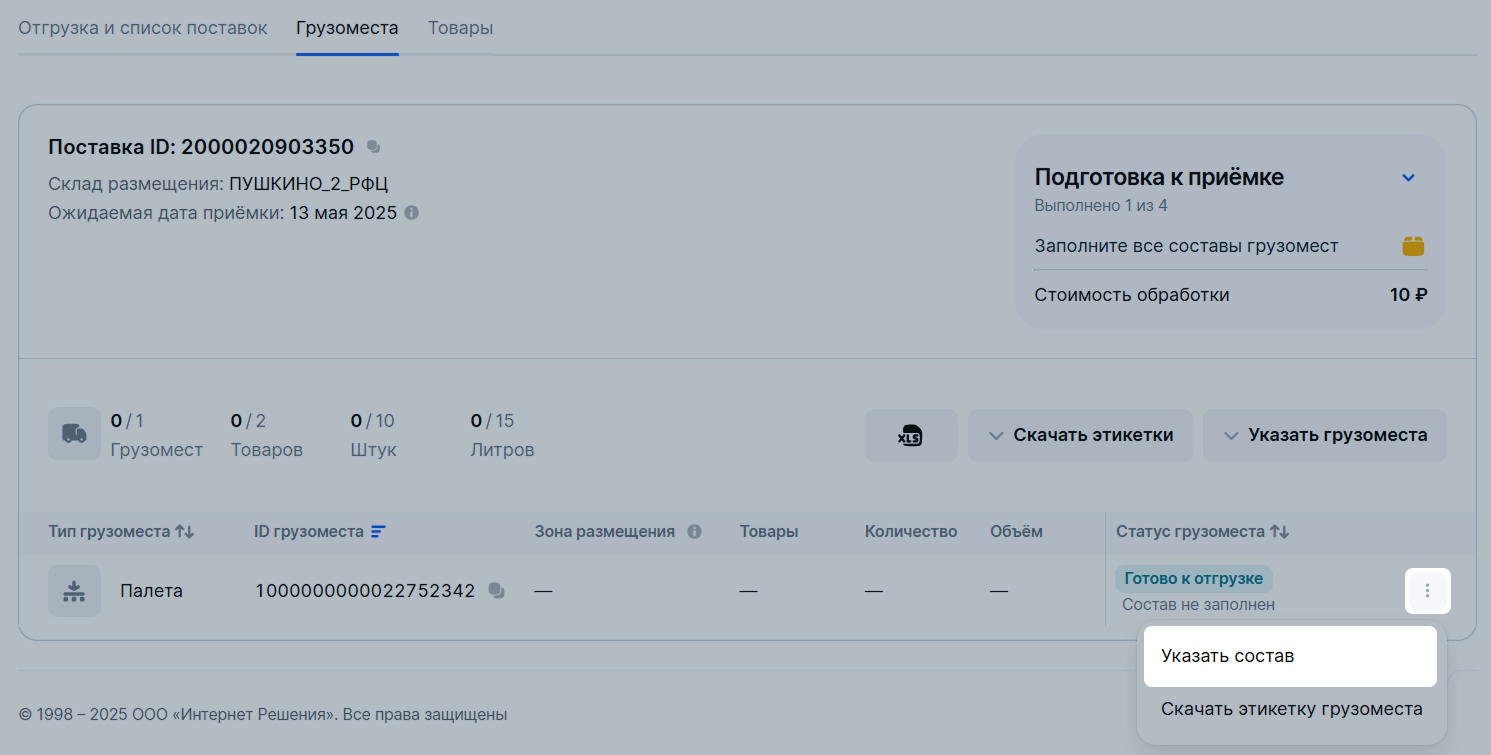1491x755 pixels.
Task: Click the 0 / 2 Товаров counter
Action: tap(266, 435)
